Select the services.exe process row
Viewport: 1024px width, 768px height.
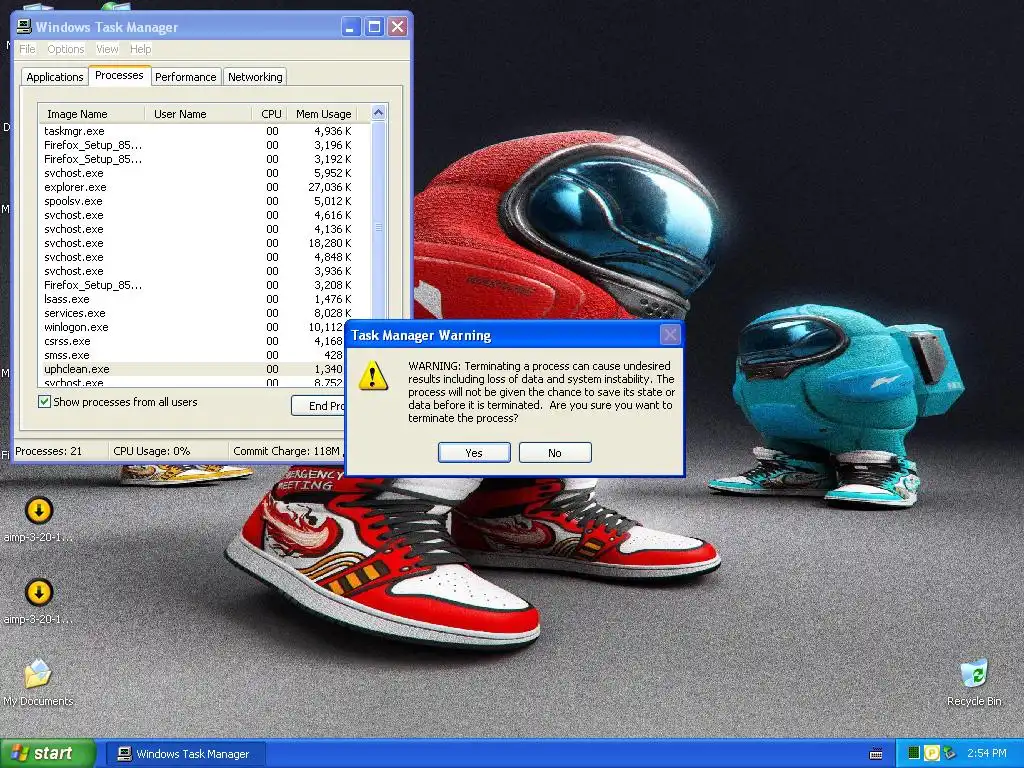click(199, 313)
